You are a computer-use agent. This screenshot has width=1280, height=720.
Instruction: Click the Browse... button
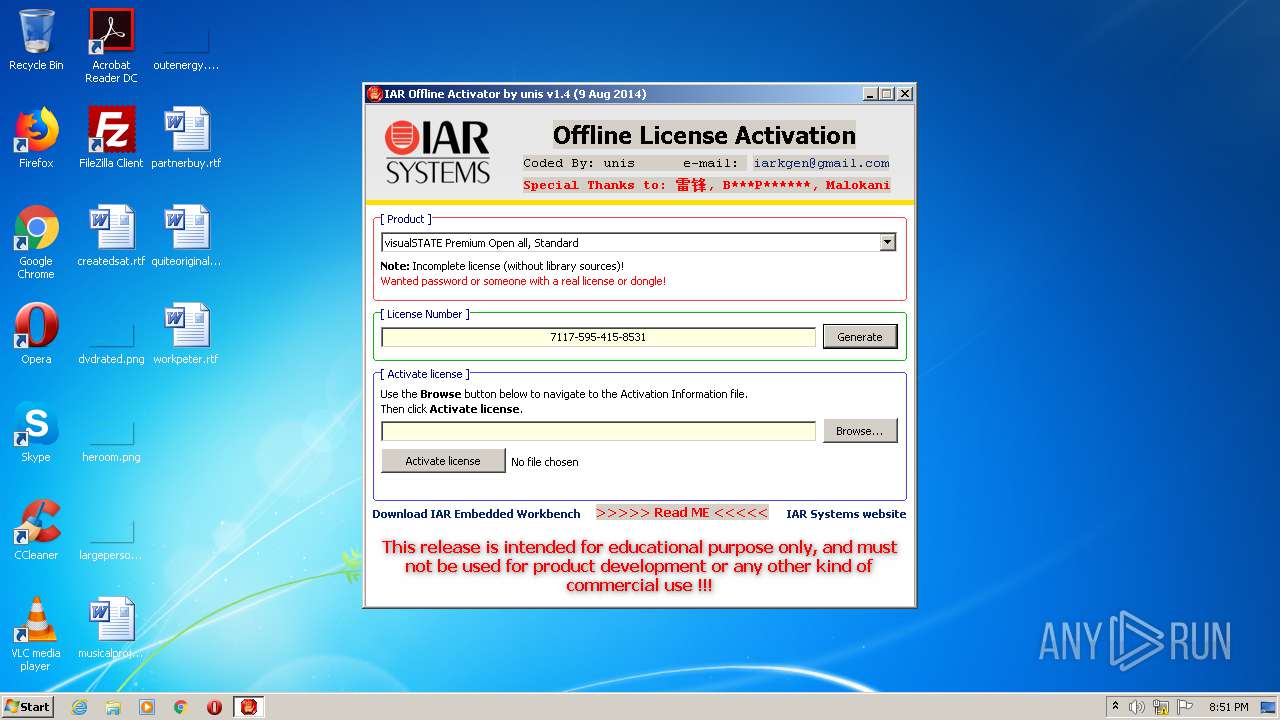click(x=860, y=431)
